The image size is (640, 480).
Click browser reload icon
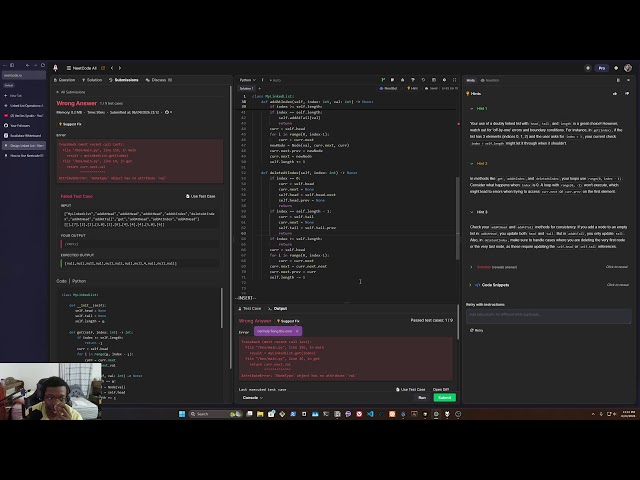tap(43, 65)
